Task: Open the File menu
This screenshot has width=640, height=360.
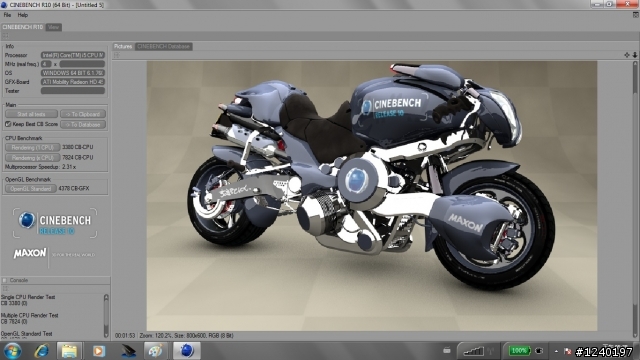Action: [7, 15]
